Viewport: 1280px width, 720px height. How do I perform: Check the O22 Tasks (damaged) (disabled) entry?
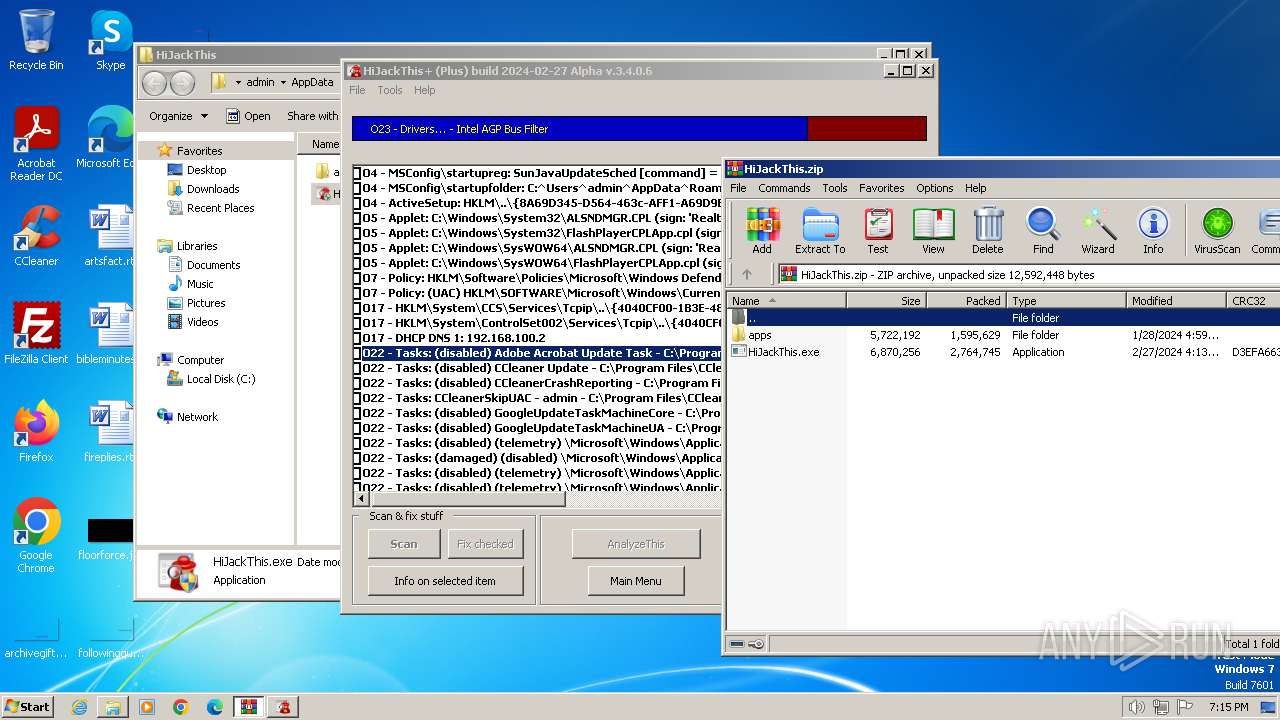(357, 458)
